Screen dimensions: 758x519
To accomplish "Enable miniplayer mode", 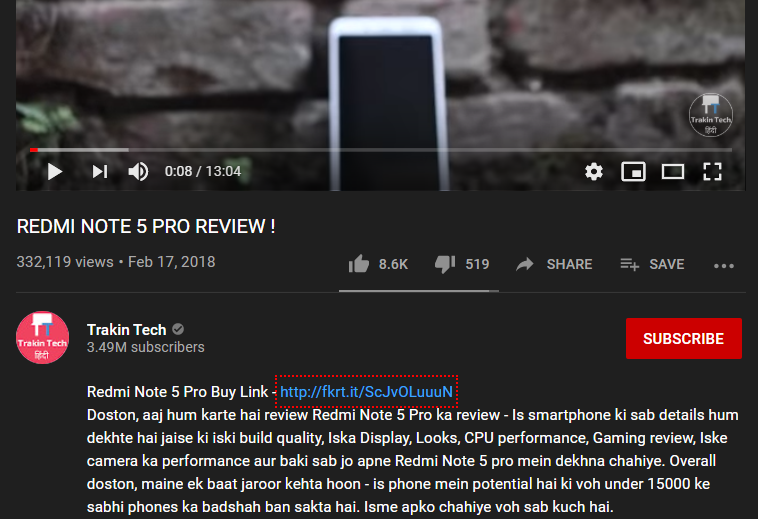I will click(633, 172).
